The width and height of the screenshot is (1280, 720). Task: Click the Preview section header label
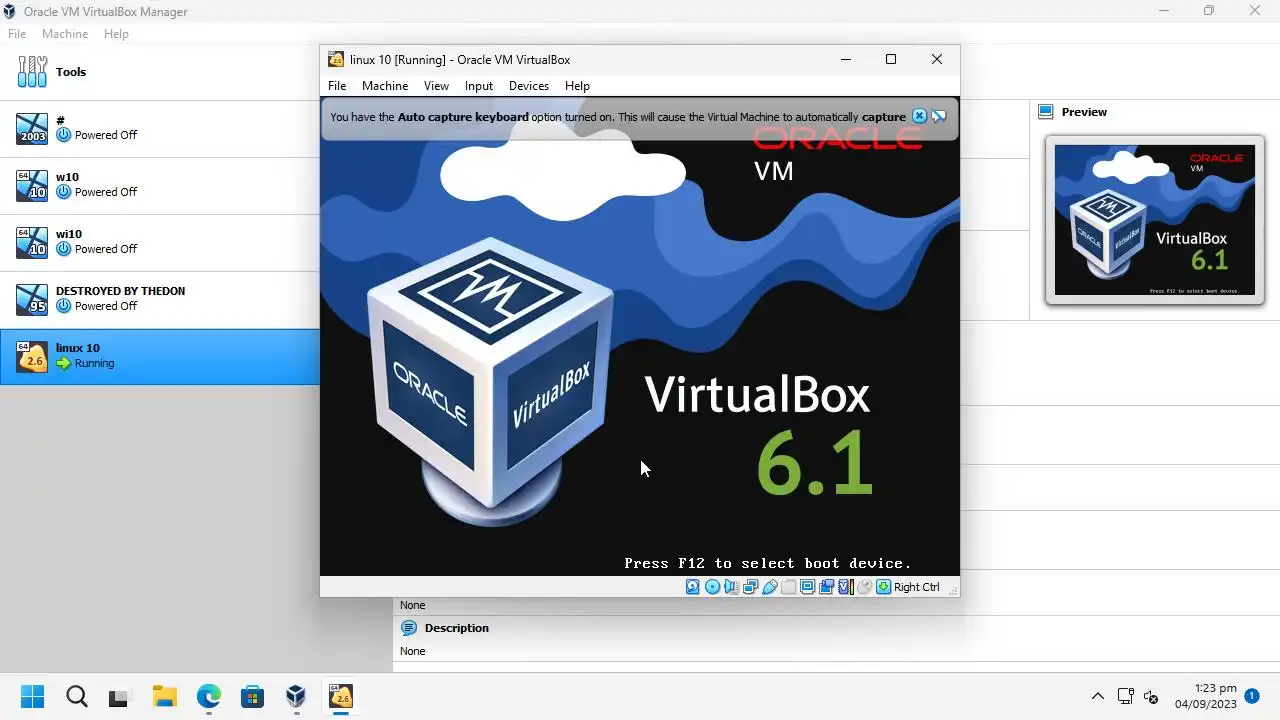pyautogui.click(x=1084, y=112)
